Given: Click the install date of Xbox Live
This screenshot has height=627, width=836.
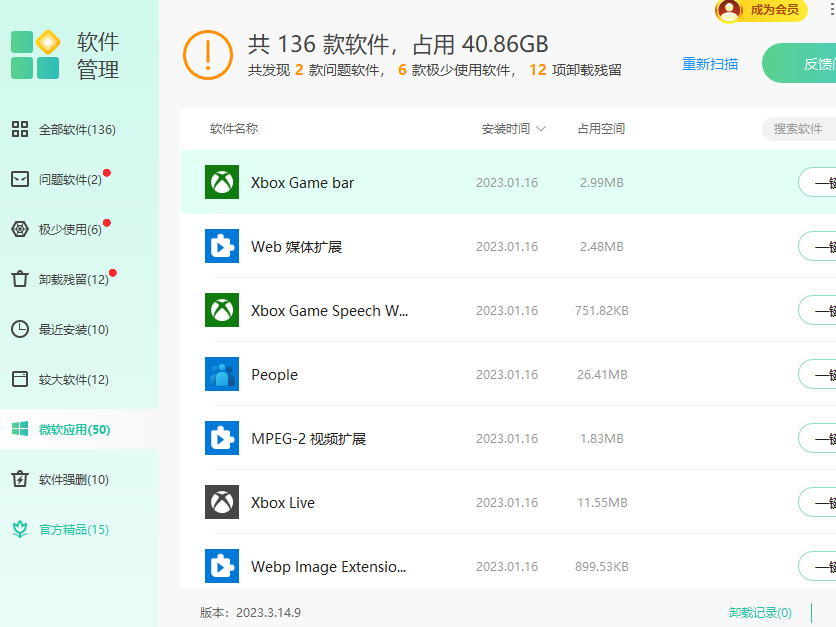Looking at the screenshot, I should pos(507,502).
